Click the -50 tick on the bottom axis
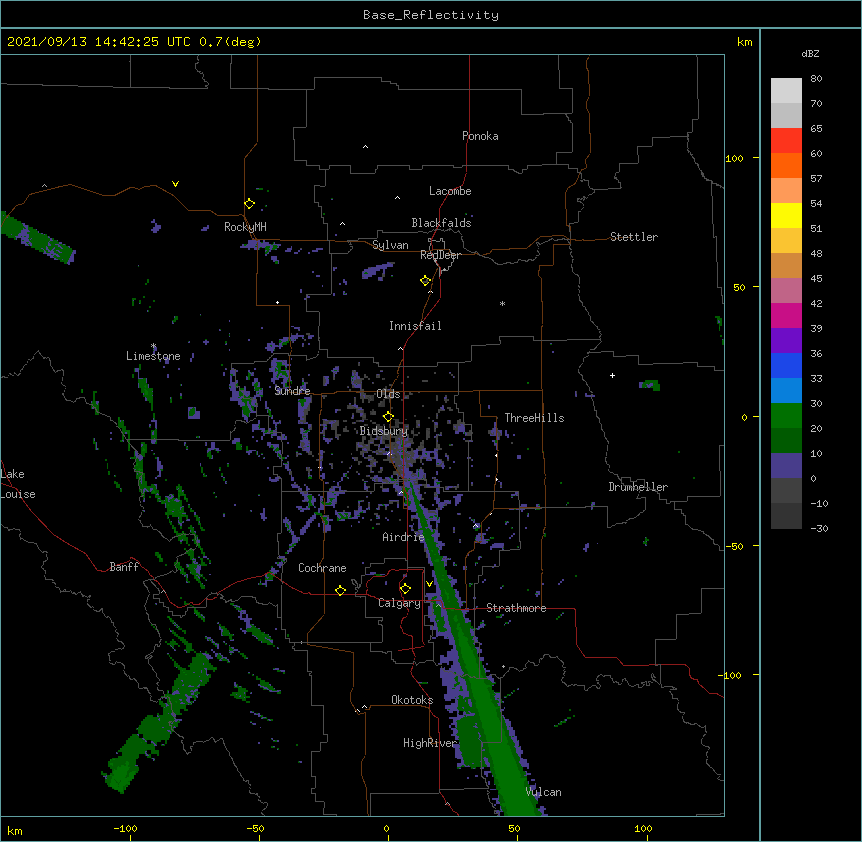Screen dimensions: 862x842 coord(255,828)
